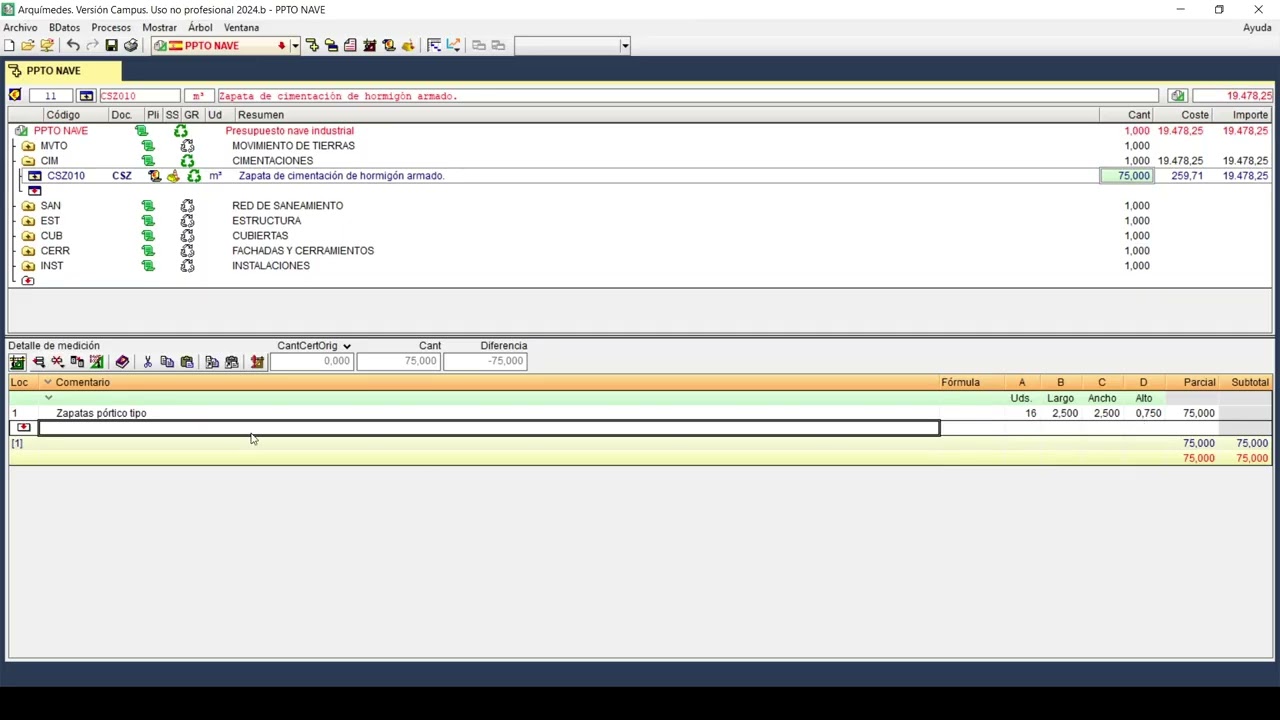1280x720 pixels.
Task: Click the green Pli icon in the CUB row
Action: 148,236
